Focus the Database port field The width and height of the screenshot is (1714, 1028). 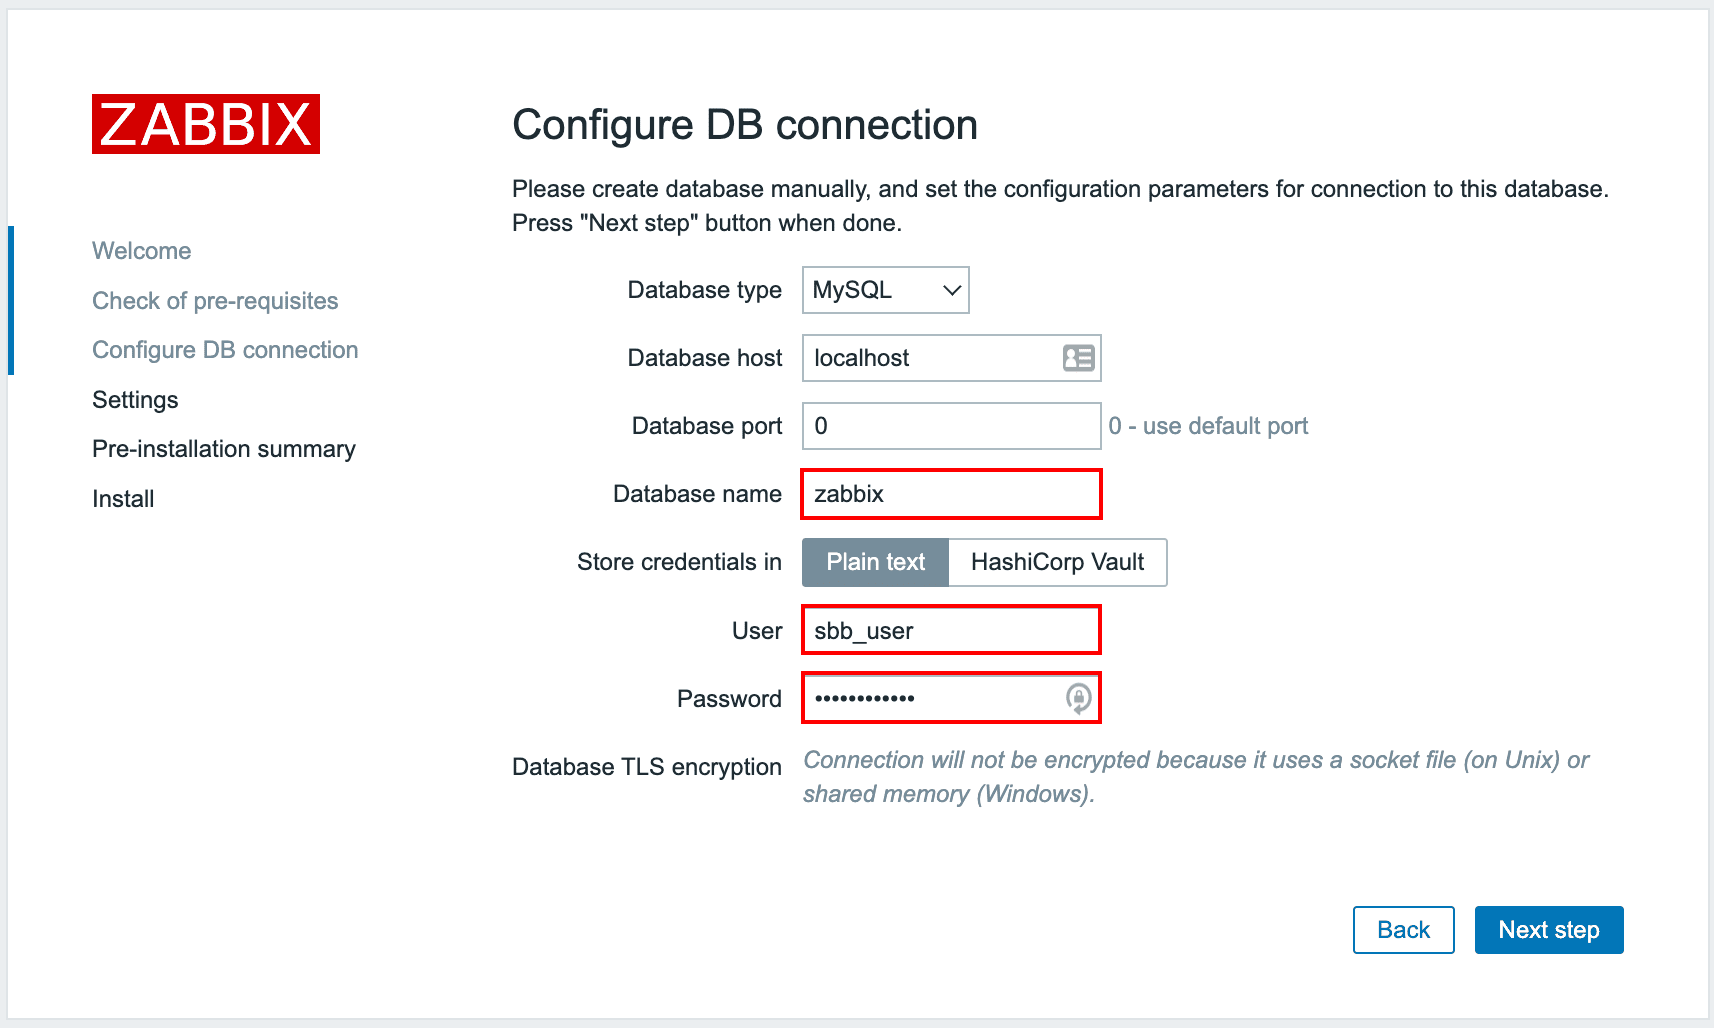[952, 426]
